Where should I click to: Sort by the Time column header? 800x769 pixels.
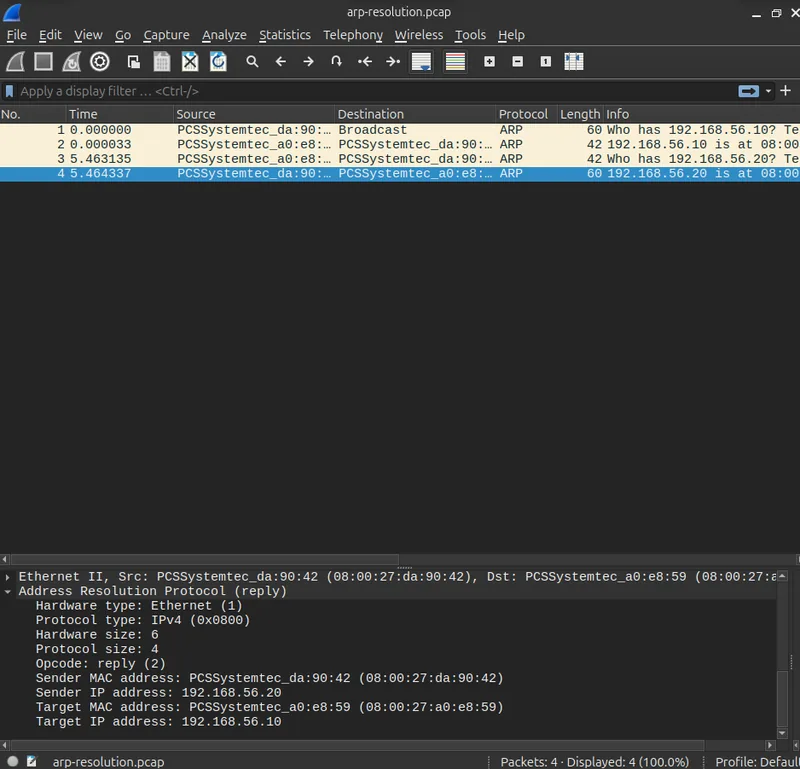(119, 114)
